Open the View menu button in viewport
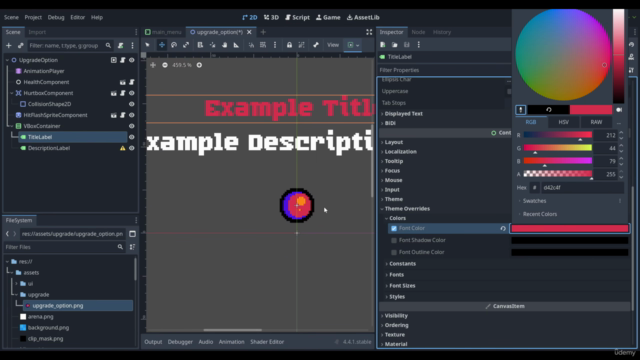This screenshot has height=360, width=640. tap(333, 45)
